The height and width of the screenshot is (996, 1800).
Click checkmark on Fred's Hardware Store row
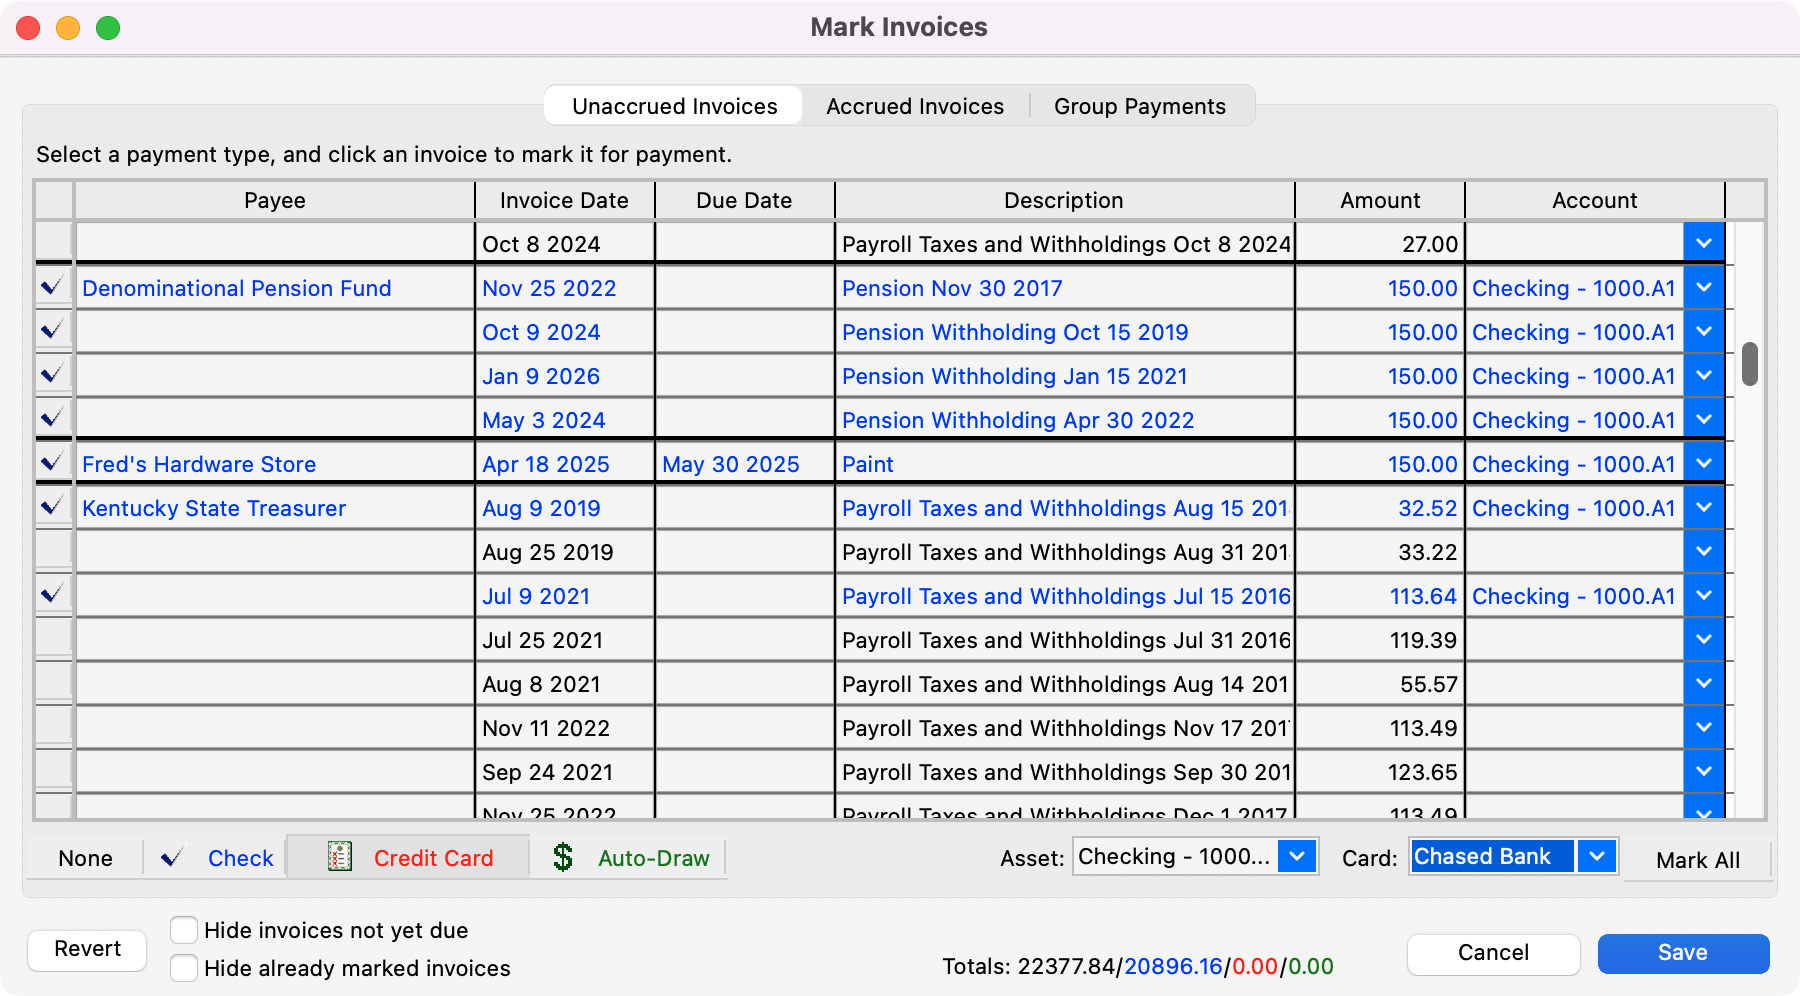click(53, 463)
